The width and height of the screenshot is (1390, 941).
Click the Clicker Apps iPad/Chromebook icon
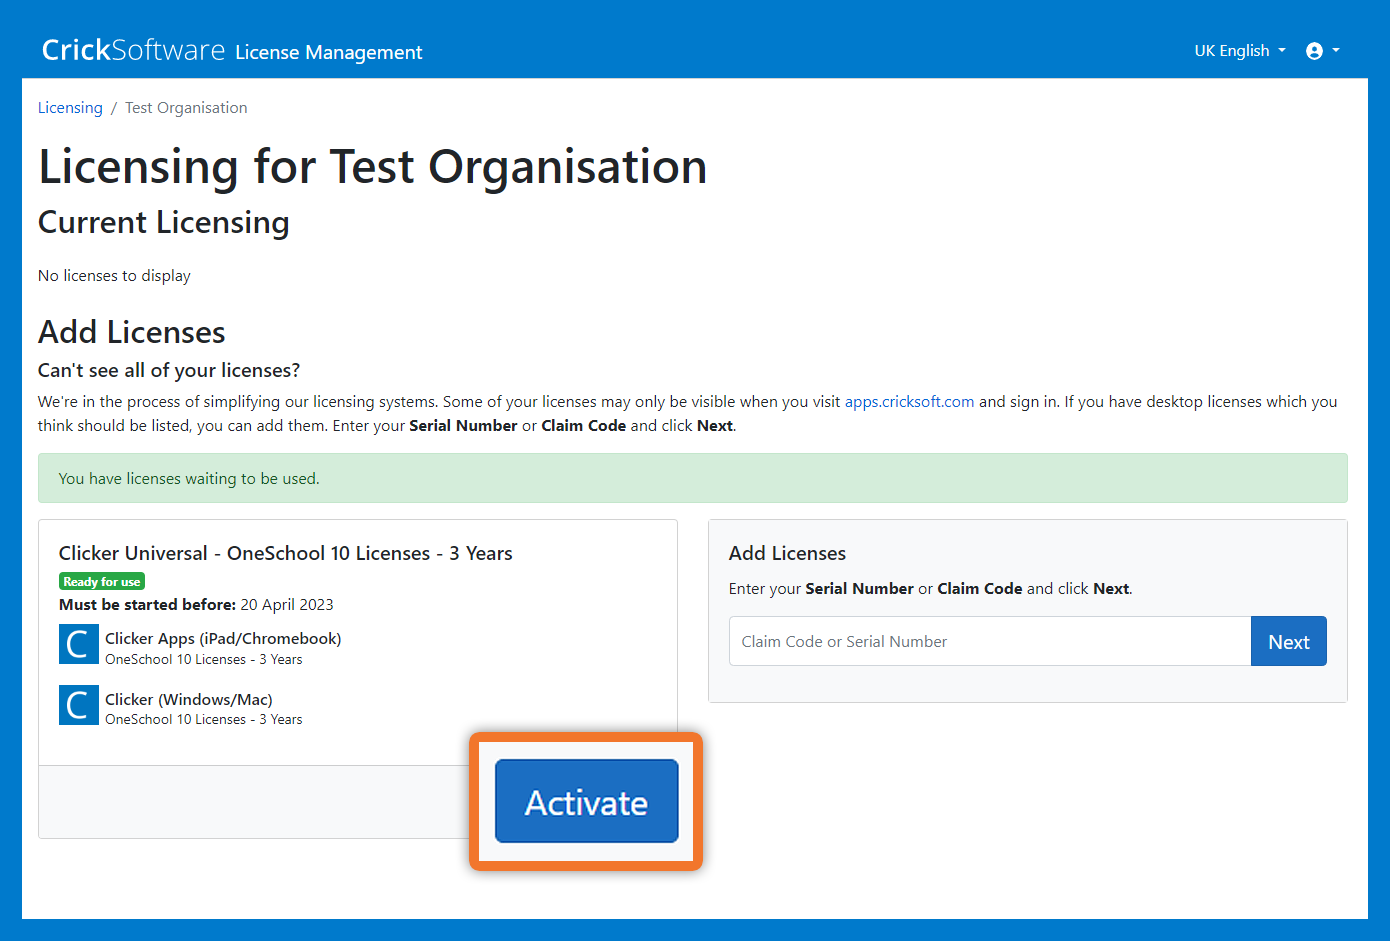(79, 645)
